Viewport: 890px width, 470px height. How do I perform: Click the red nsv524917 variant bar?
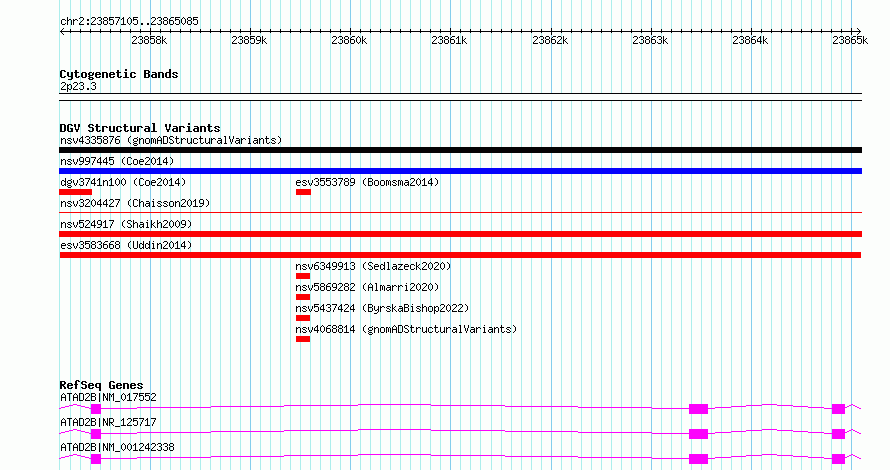(460, 234)
